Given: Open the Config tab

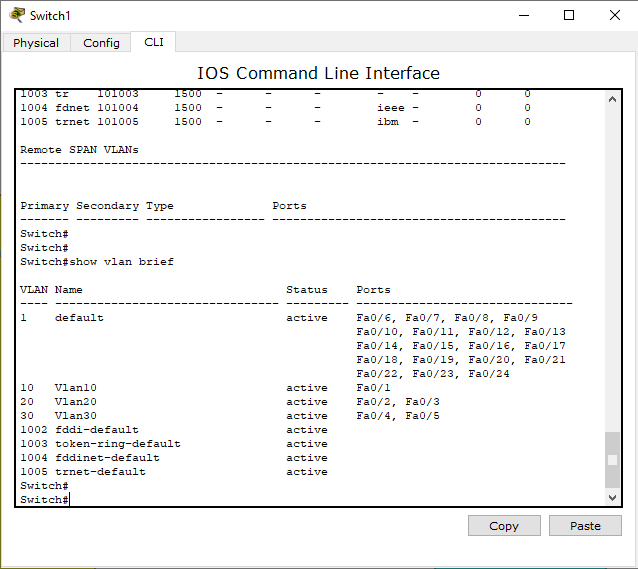Looking at the screenshot, I should [x=101, y=43].
